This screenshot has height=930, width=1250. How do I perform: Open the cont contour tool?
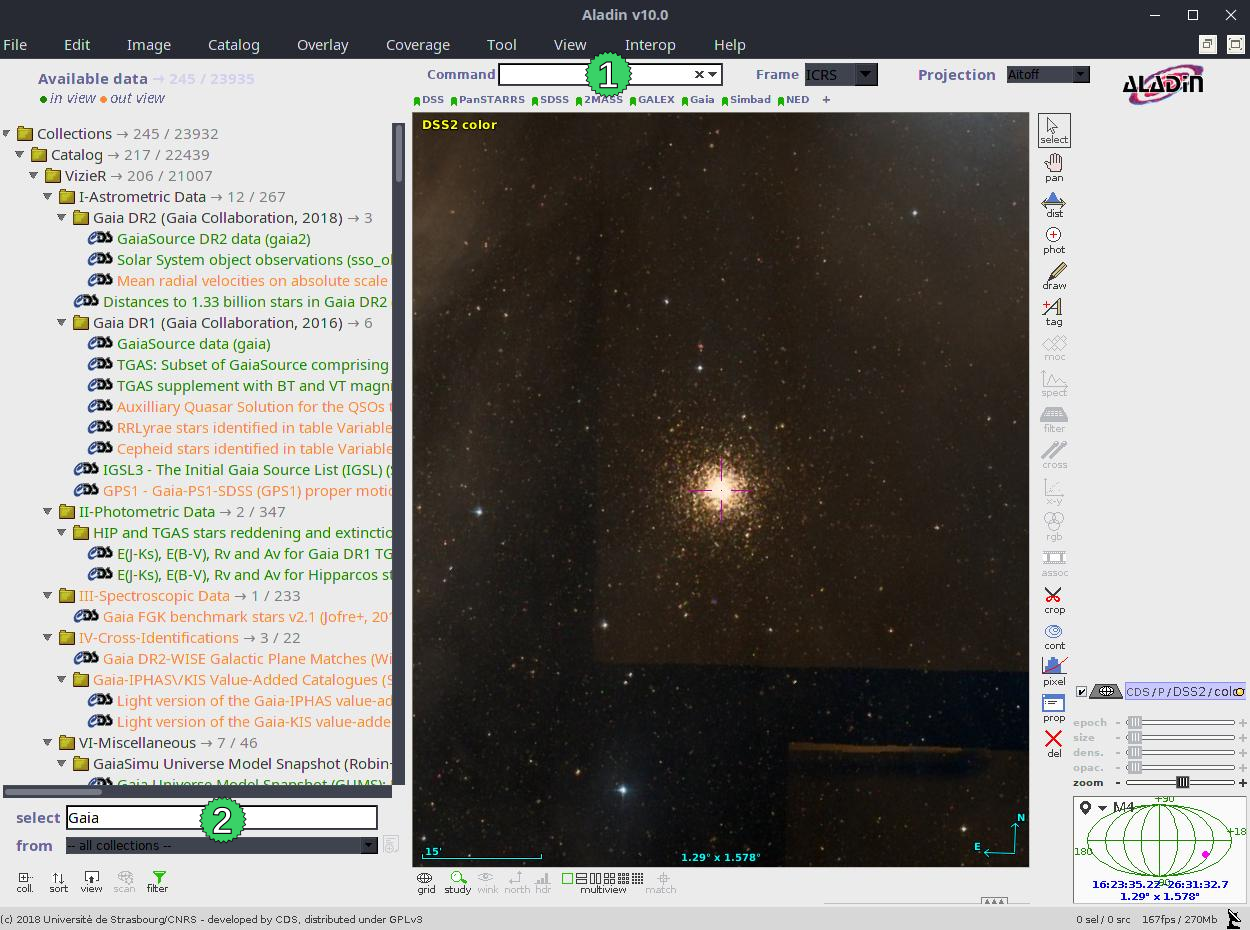click(x=1054, y=636)
